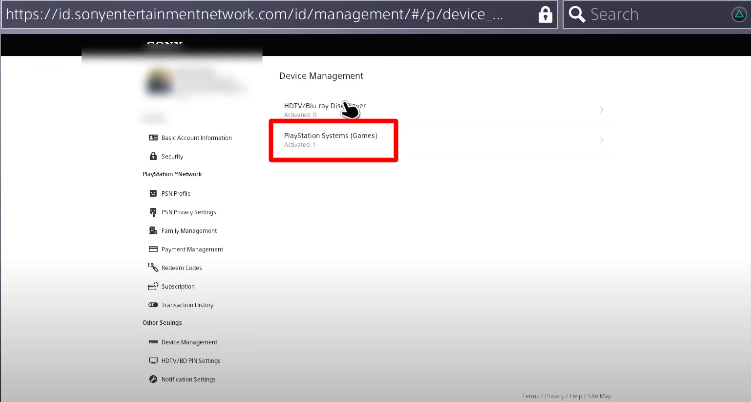Expand the HDTV/Blu-ray Disc Player row chevron
The height and width of the screenshot is (402, 751).
[x=602, y=110]
